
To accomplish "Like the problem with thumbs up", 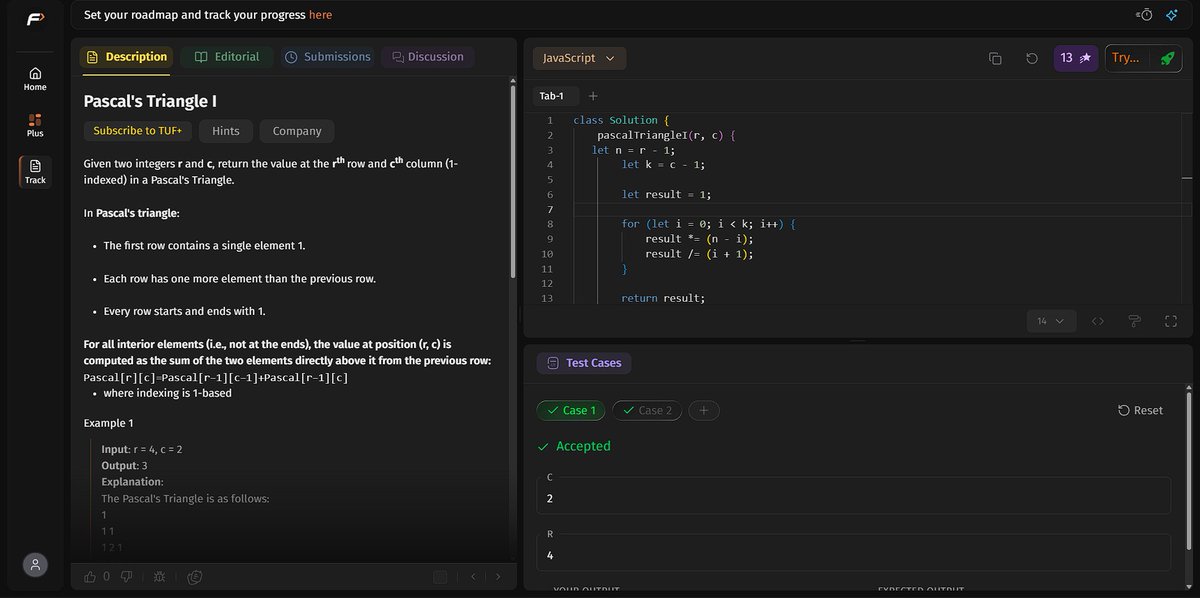I will pos(91,576).
